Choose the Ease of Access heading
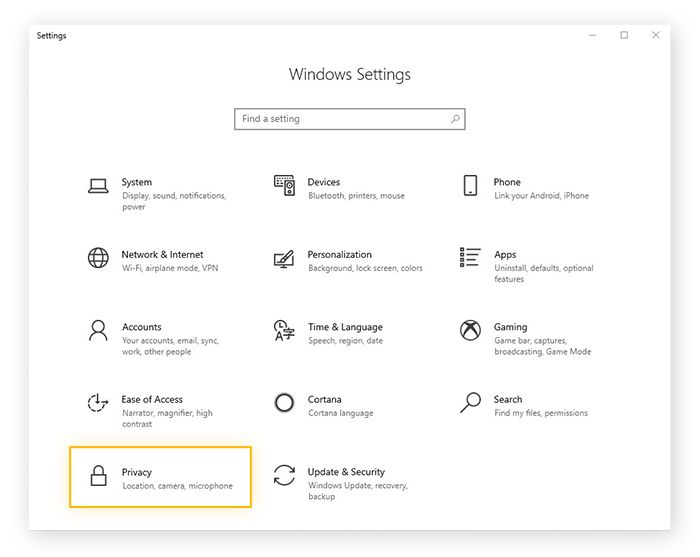Image resolution: width=700 pixels, height=557 pixels. coord(152,399)
